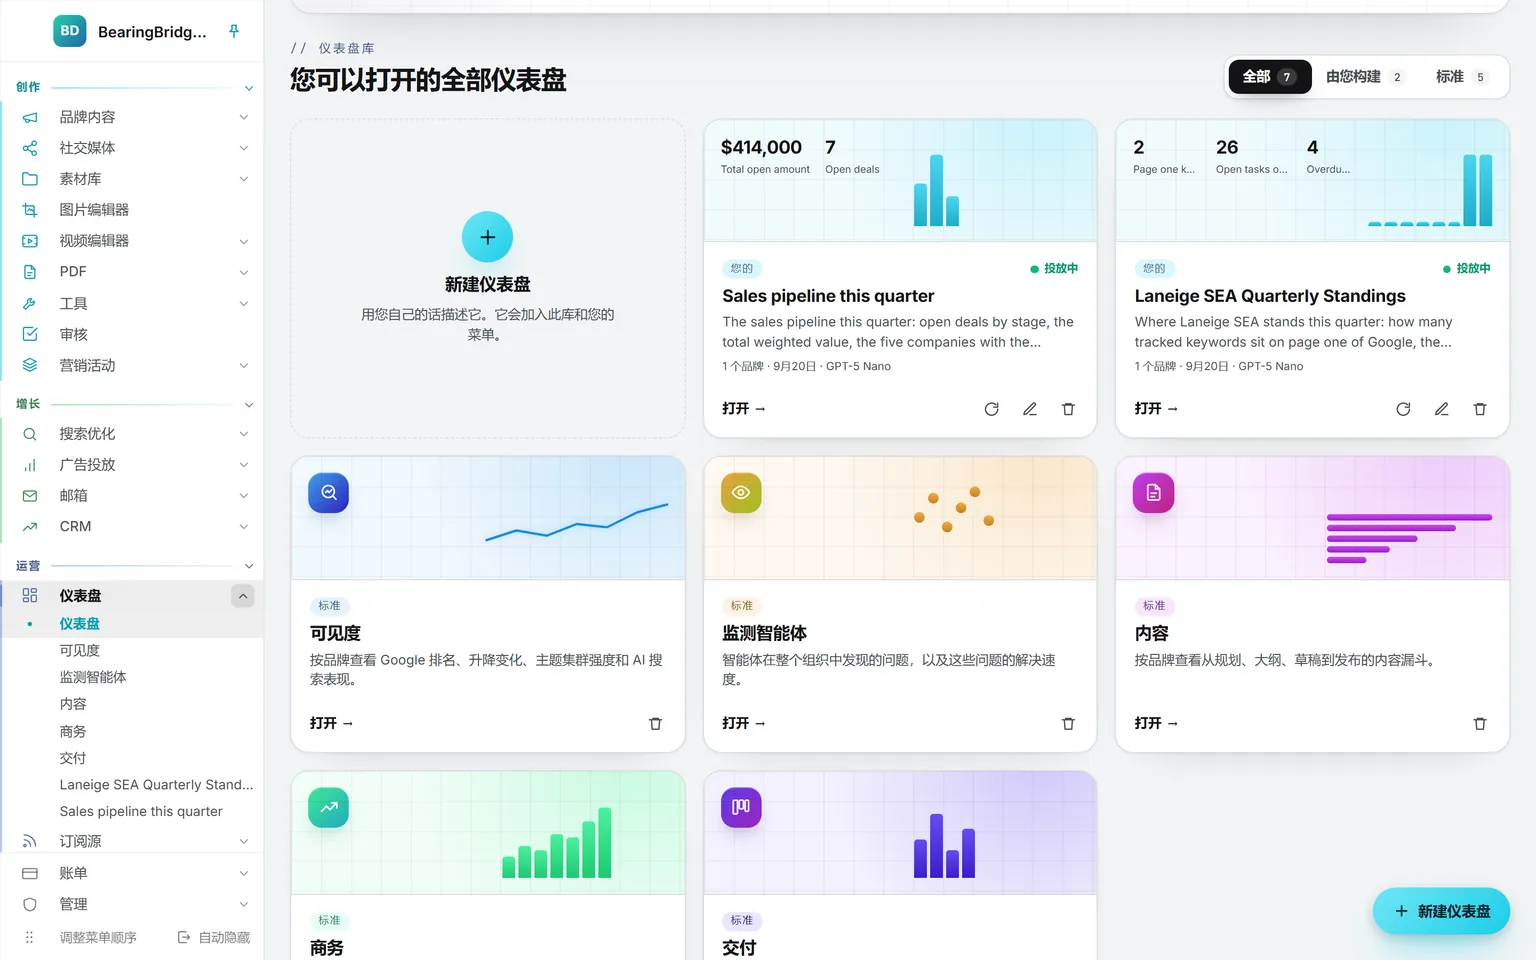The width and height of the screenshot is (1536, 960).
Task: Click the plus icon for 新建仪表盘
Action: [x=488, y=237]
